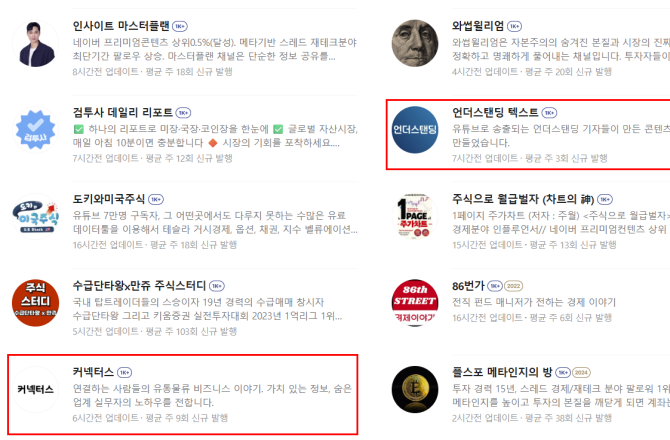The image size is (670, 440).
Task: Open 1PAGE 주가차트 book cover avatar
Action: tap(415, 216)
